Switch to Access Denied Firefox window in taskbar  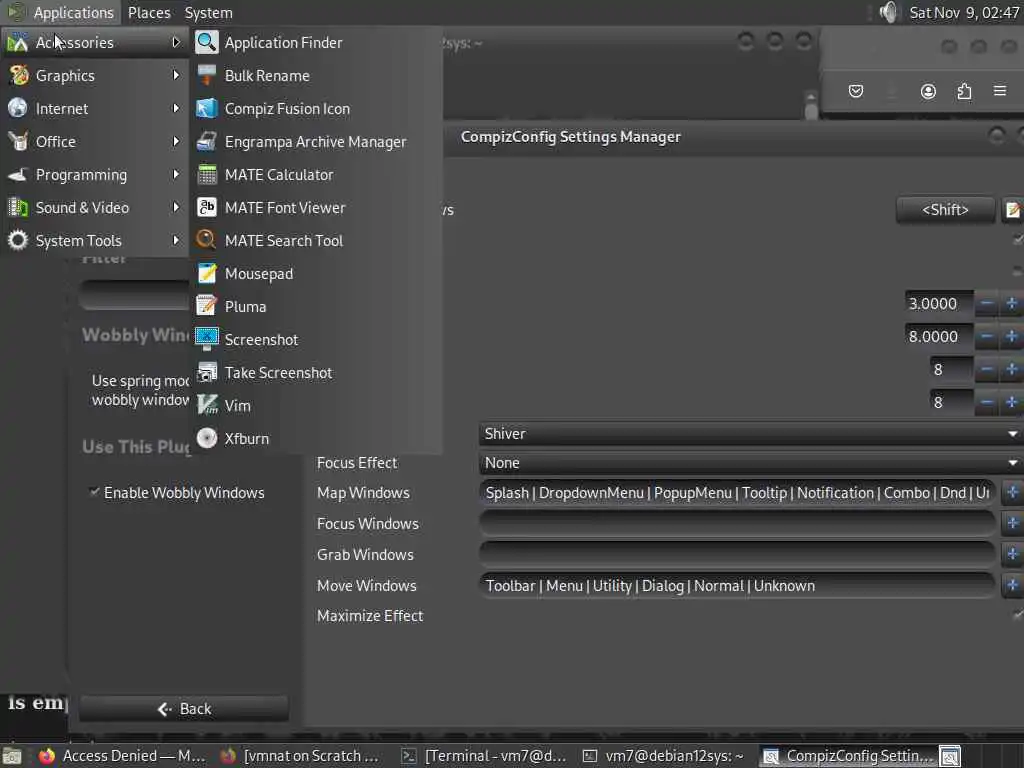point(123,756)
